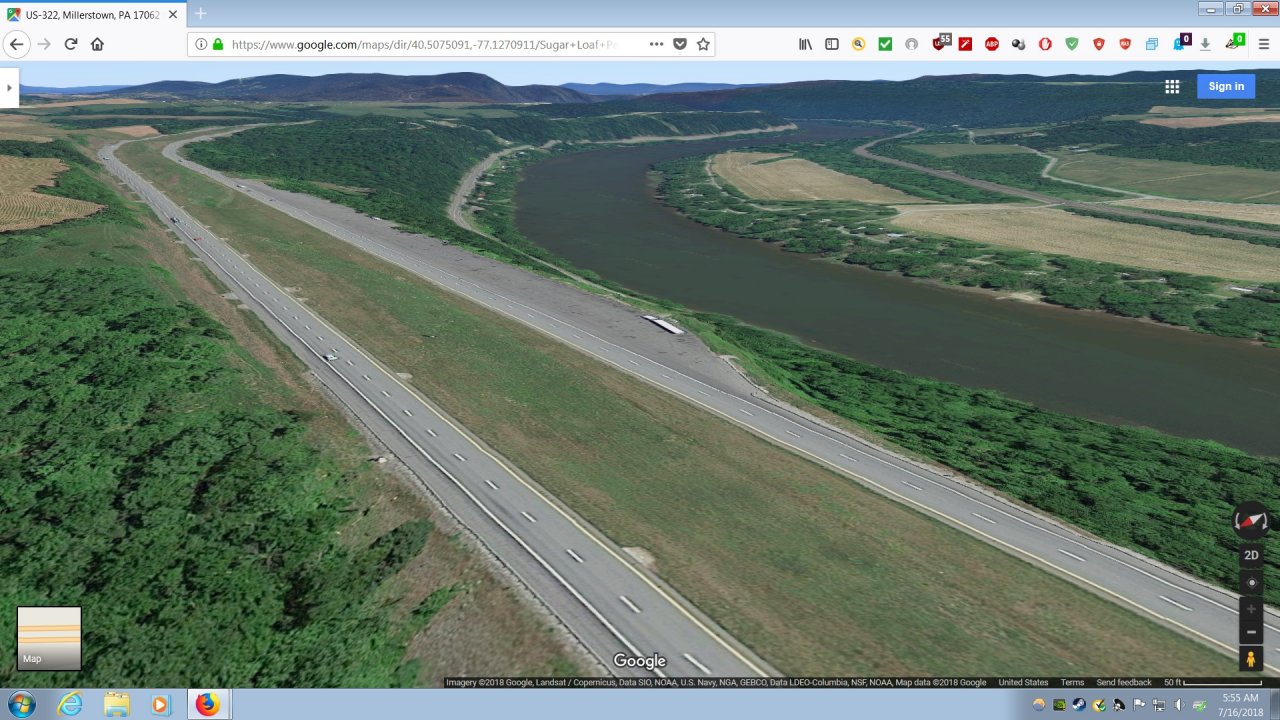The height and width of the screenshot is (720, 1280).
Task: Bookmark this page with the star icon
Action: click(703, 44)
